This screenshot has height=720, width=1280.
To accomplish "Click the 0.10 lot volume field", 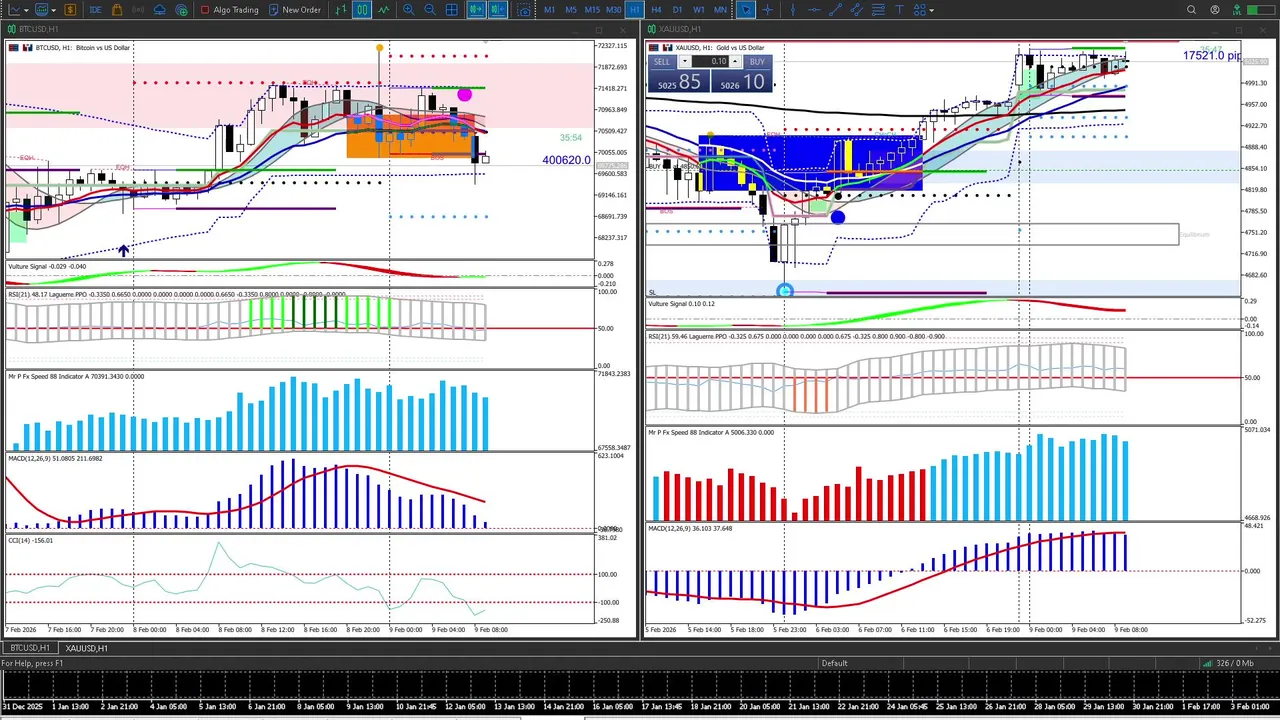I will click(x=711, y=62).
